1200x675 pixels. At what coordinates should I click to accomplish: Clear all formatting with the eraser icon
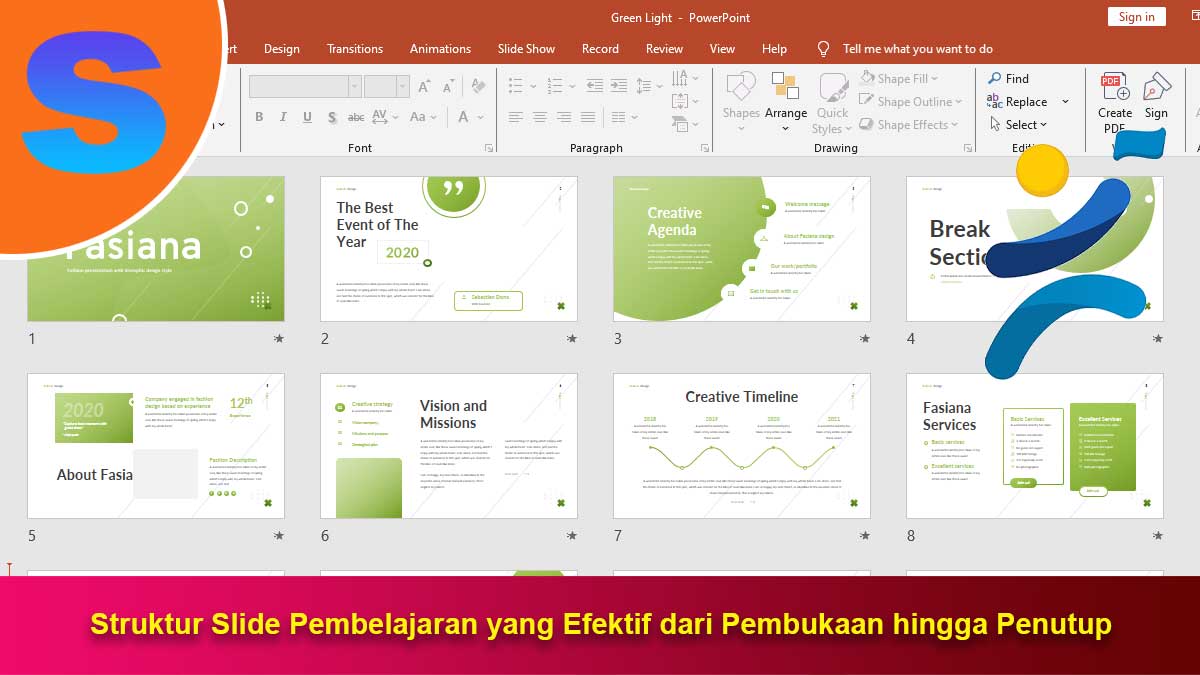click(x=476, y=86)
